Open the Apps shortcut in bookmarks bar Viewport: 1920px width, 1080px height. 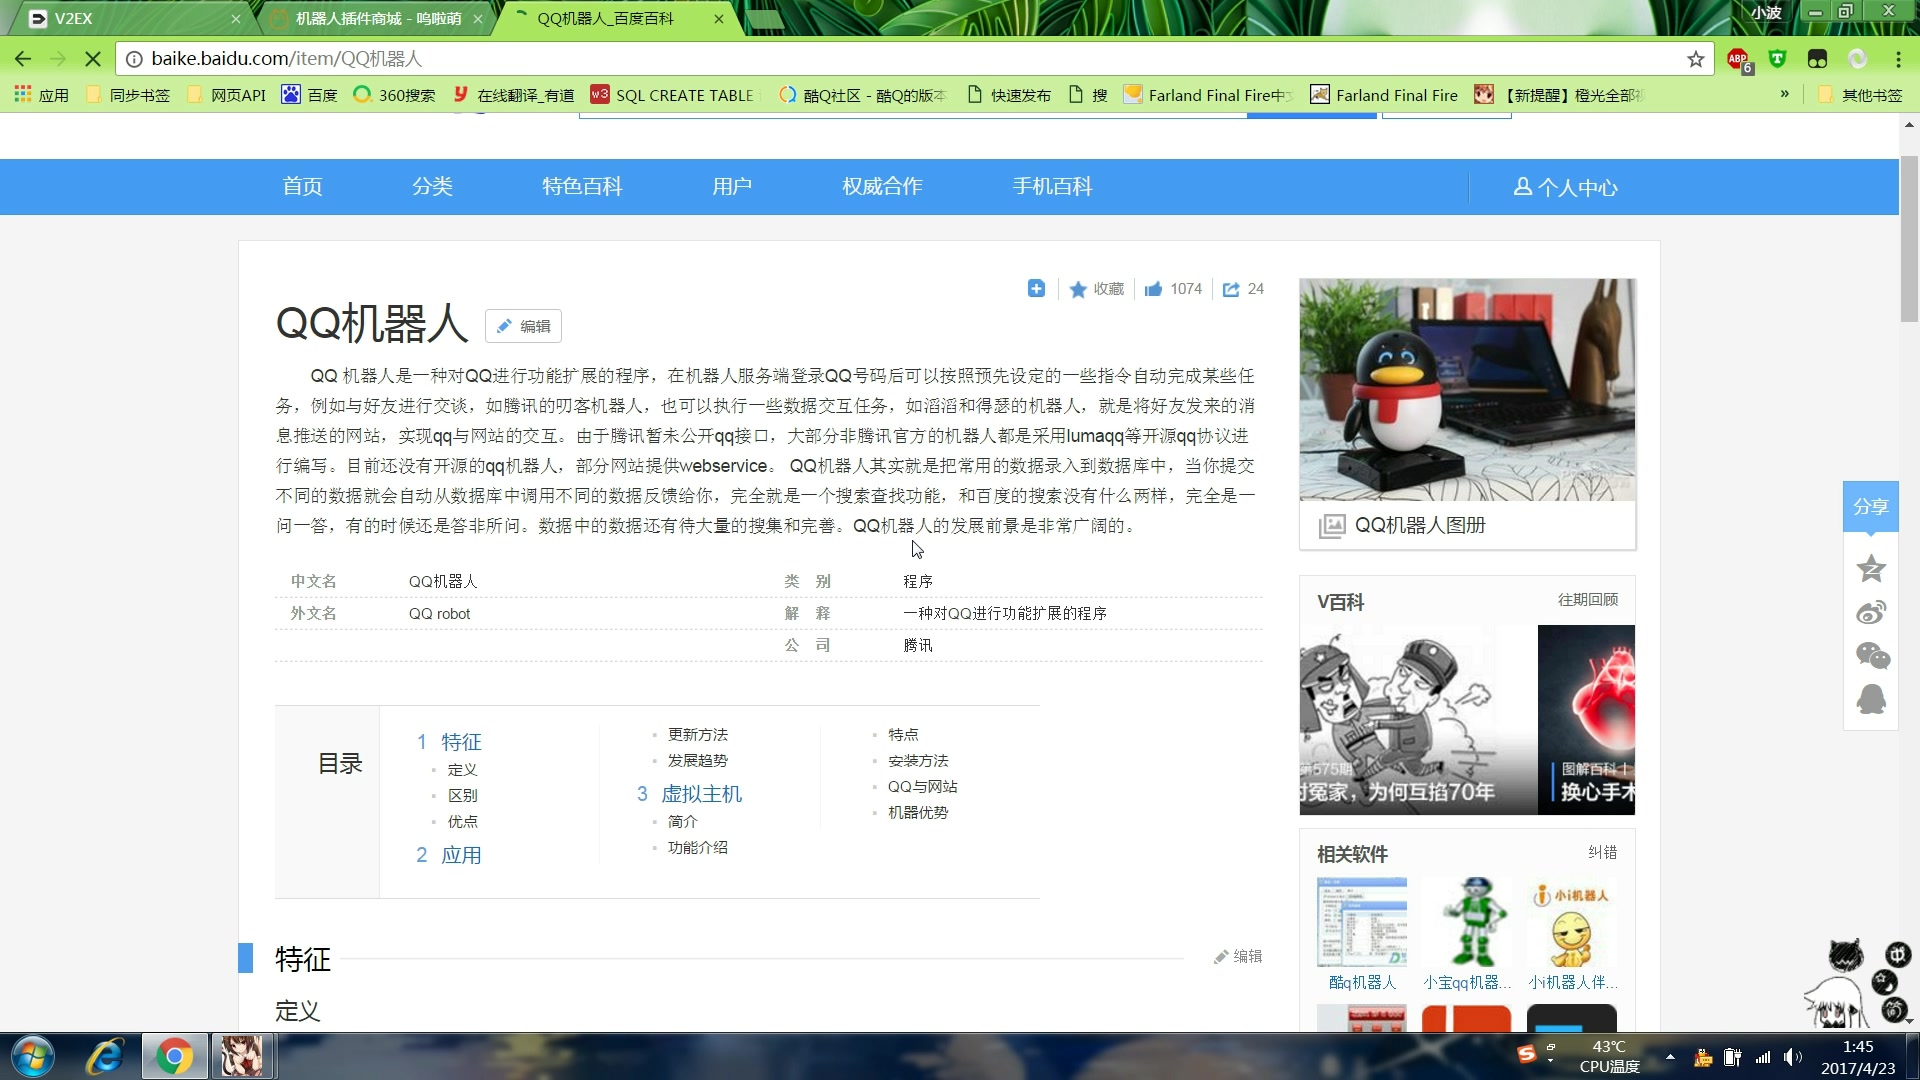click(41, 95)
